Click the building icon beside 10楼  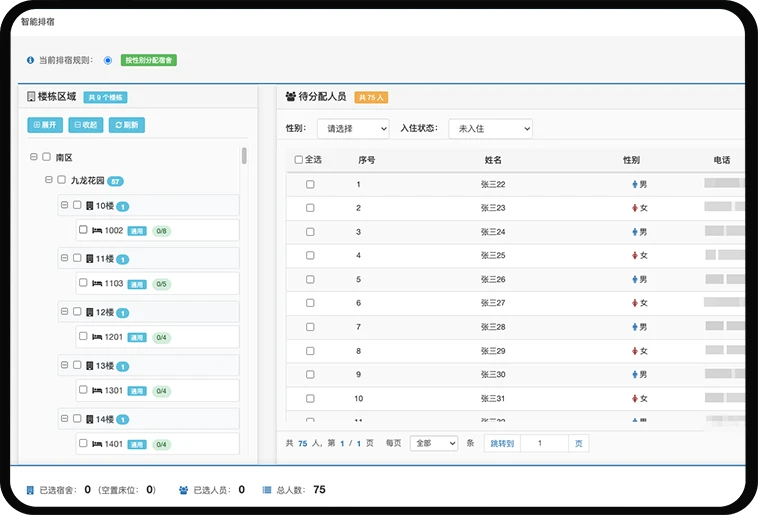90,206
